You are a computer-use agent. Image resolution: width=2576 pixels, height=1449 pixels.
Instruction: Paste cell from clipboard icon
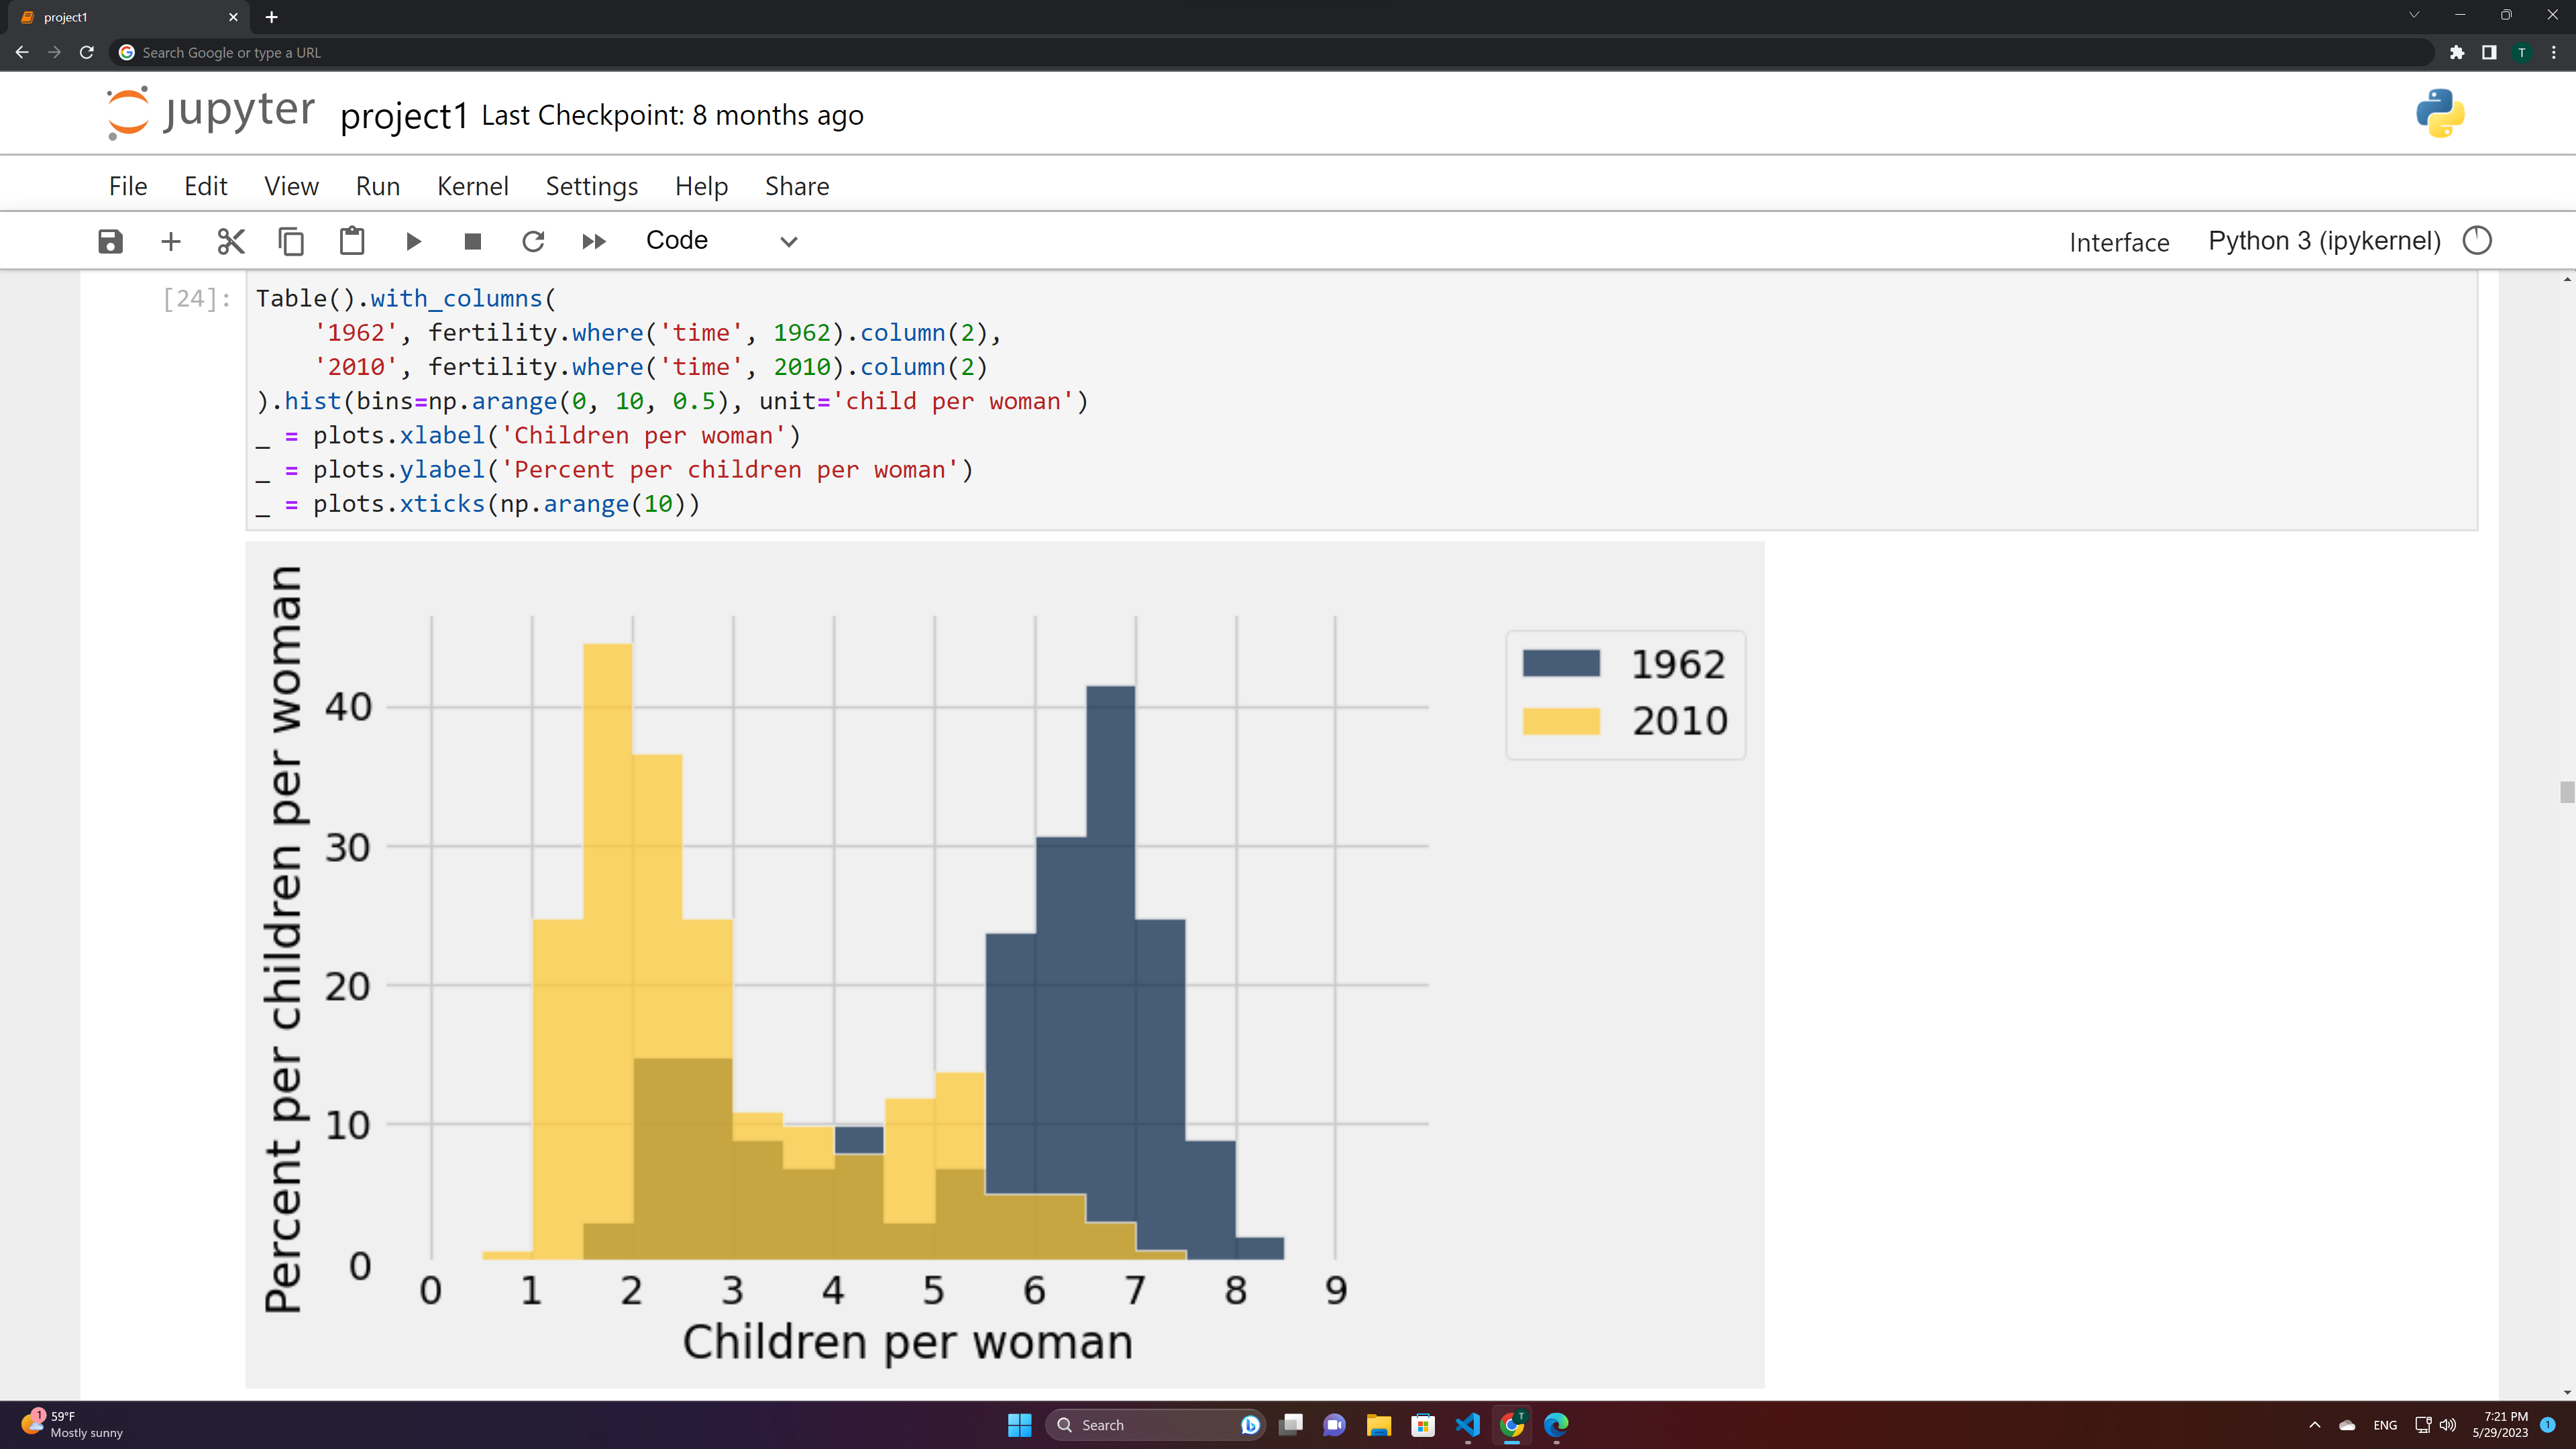(352, 241)
